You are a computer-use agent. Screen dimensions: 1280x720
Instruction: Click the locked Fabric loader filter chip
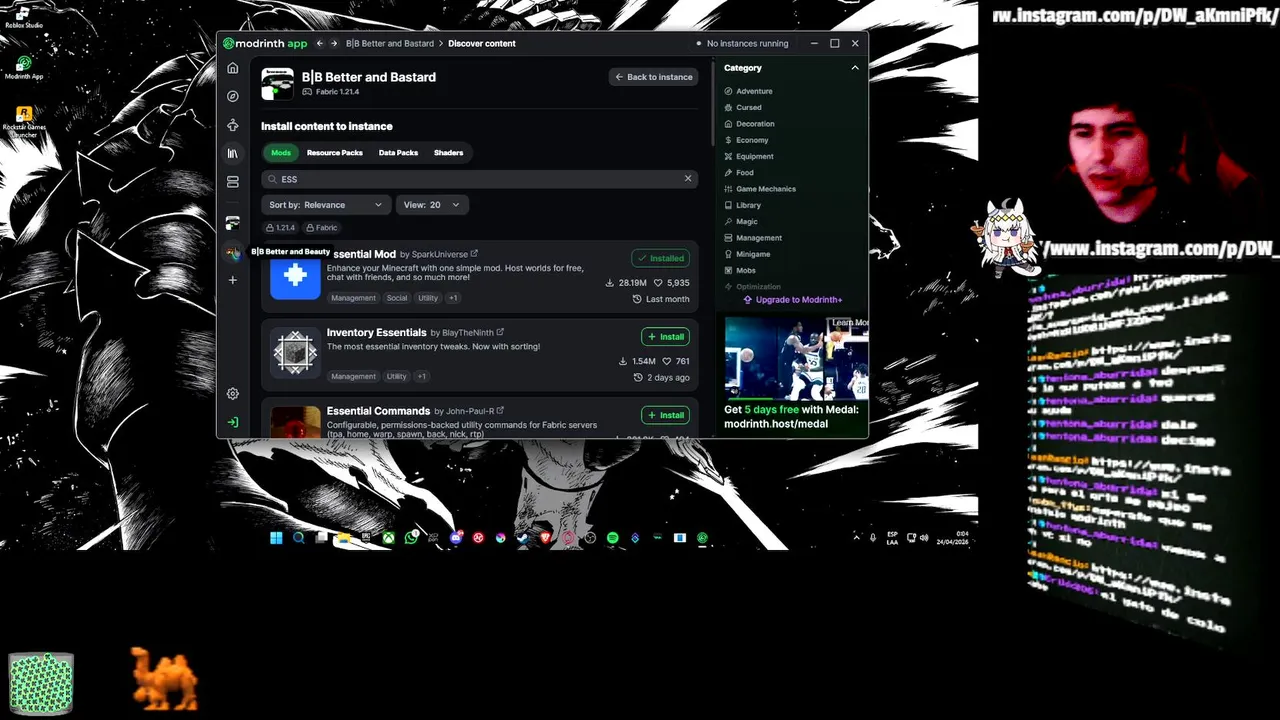click(x=322, y=228)
